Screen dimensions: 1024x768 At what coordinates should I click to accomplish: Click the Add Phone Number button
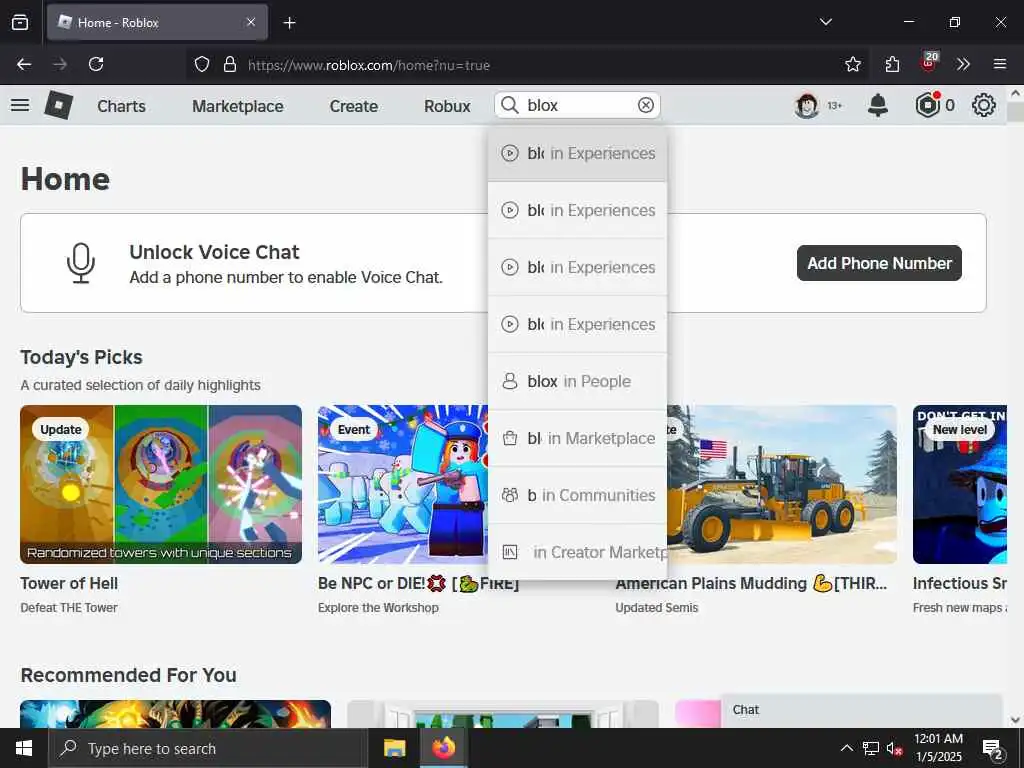[x=879, y=263]
